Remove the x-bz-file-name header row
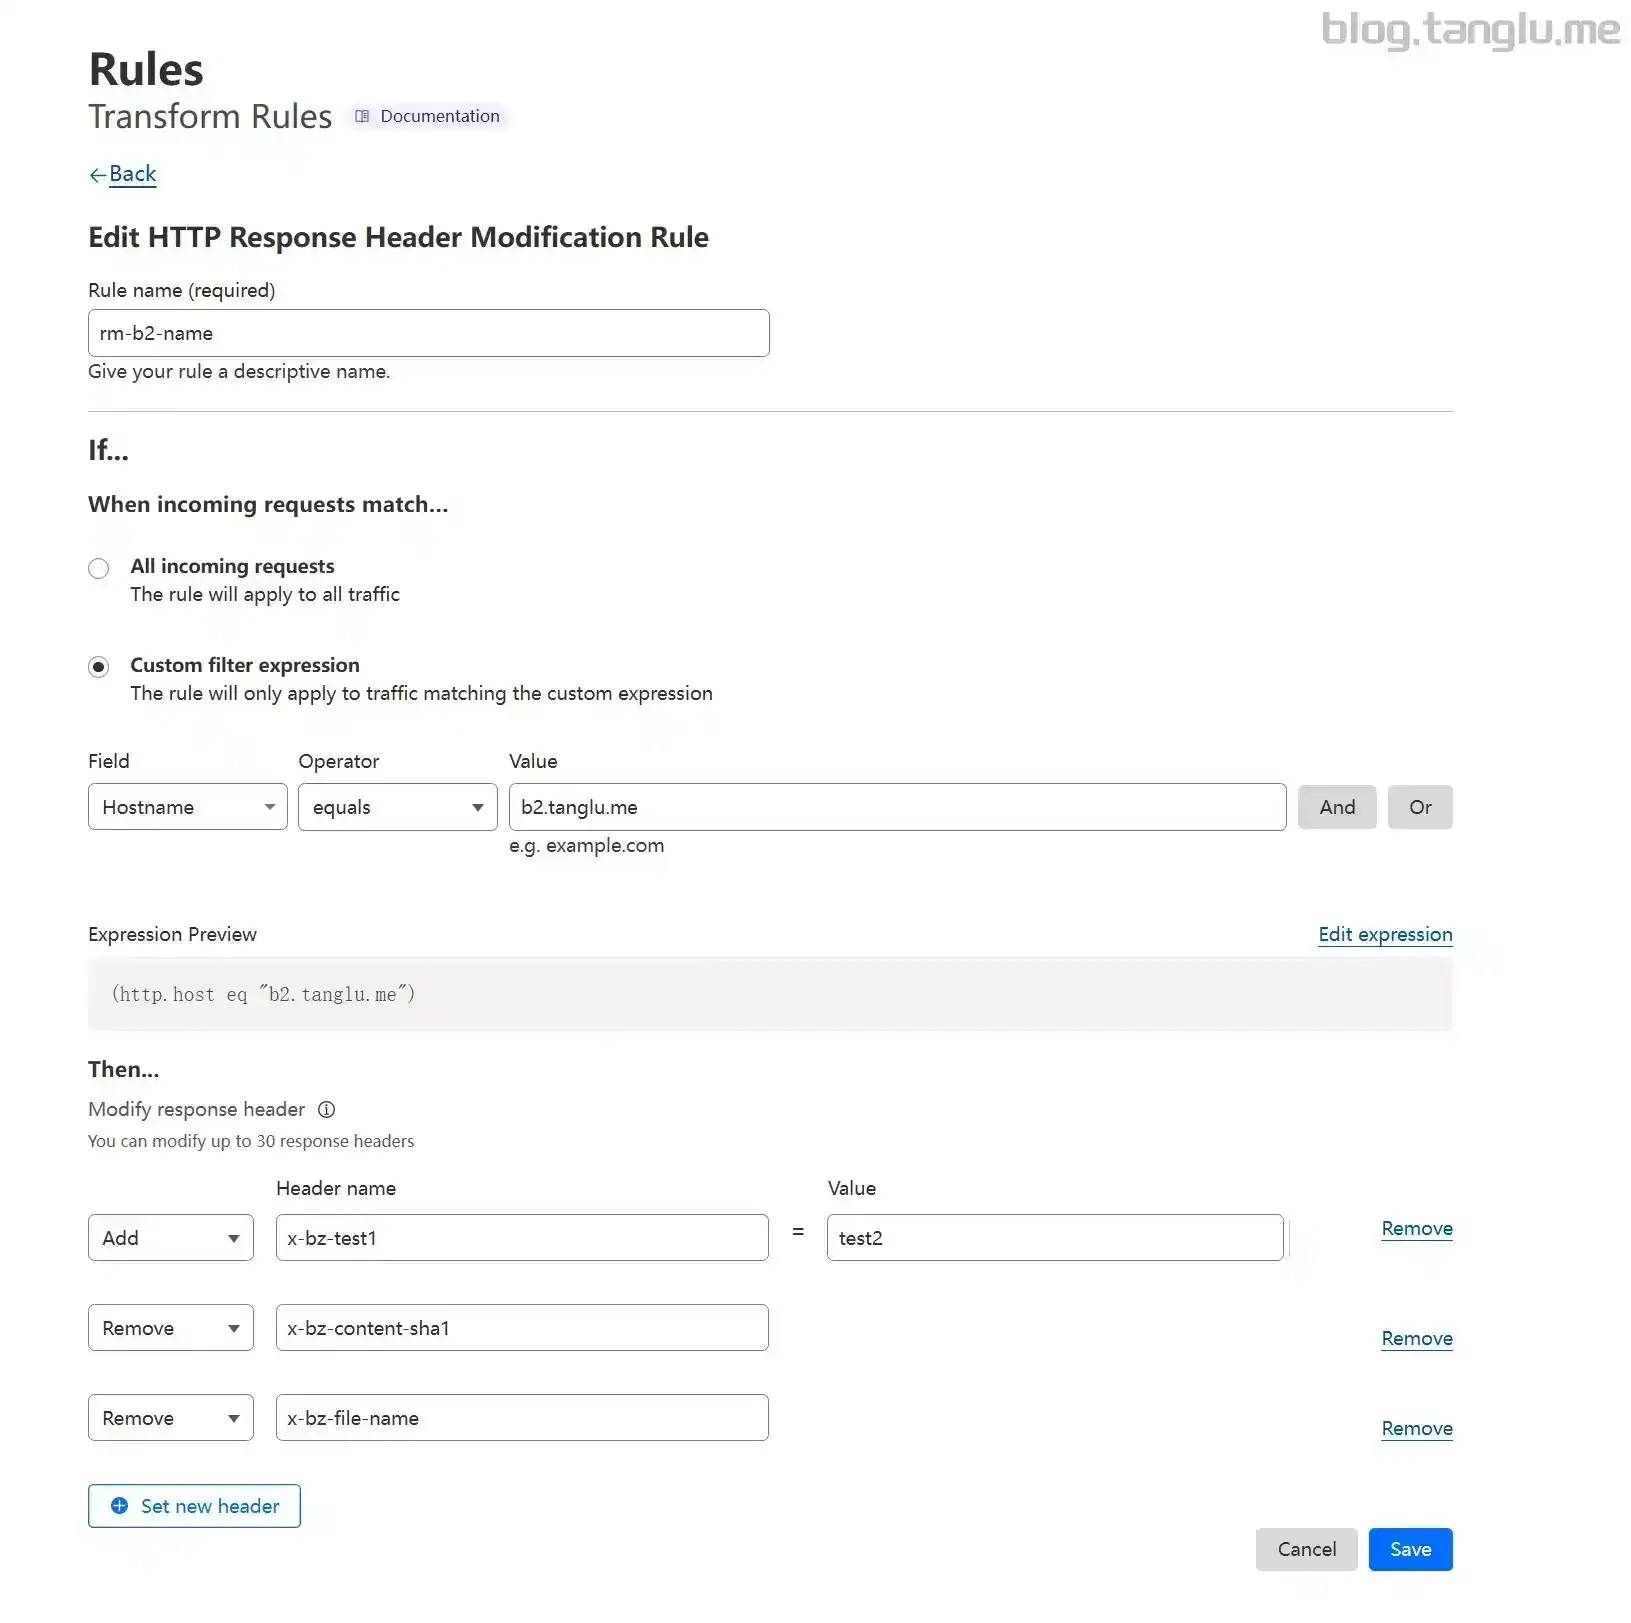The width and height of the screenshot is (1631, 1623). coord(1417,1428)
